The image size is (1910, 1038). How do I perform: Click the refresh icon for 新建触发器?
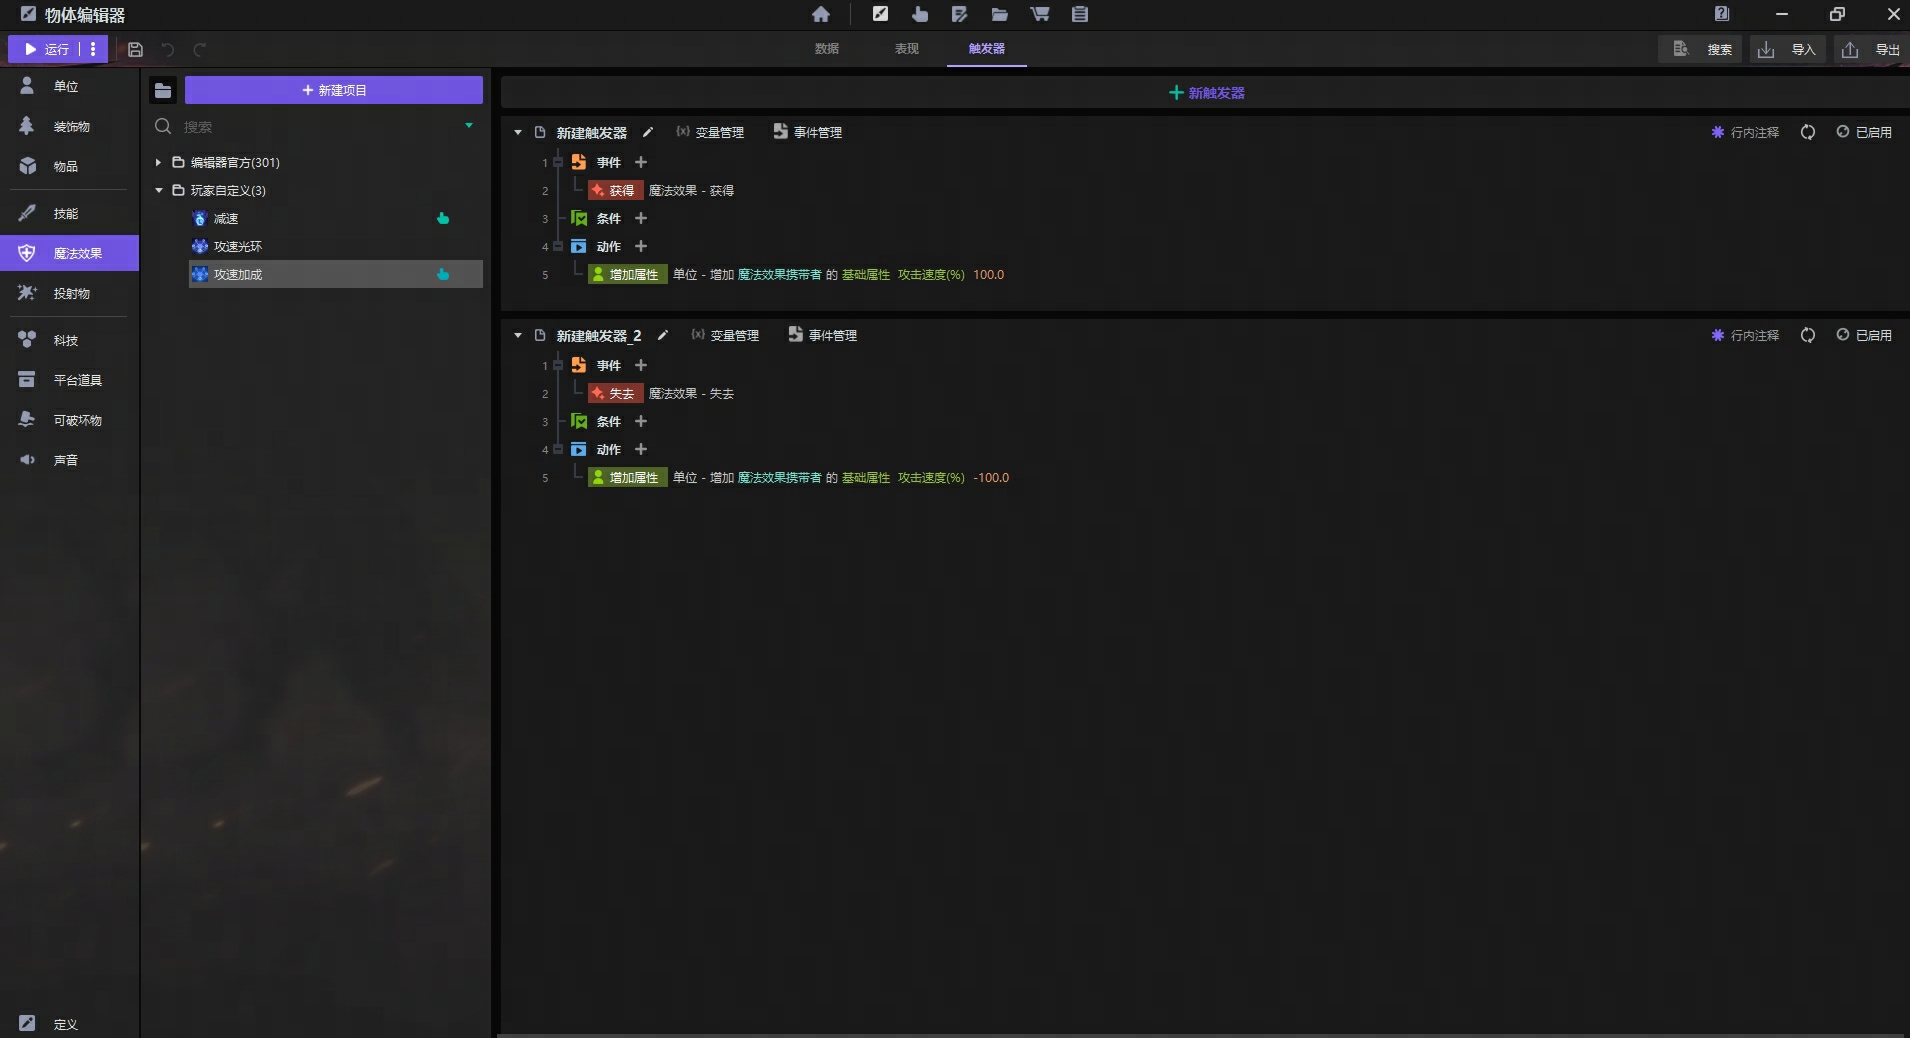(1808, 132)
